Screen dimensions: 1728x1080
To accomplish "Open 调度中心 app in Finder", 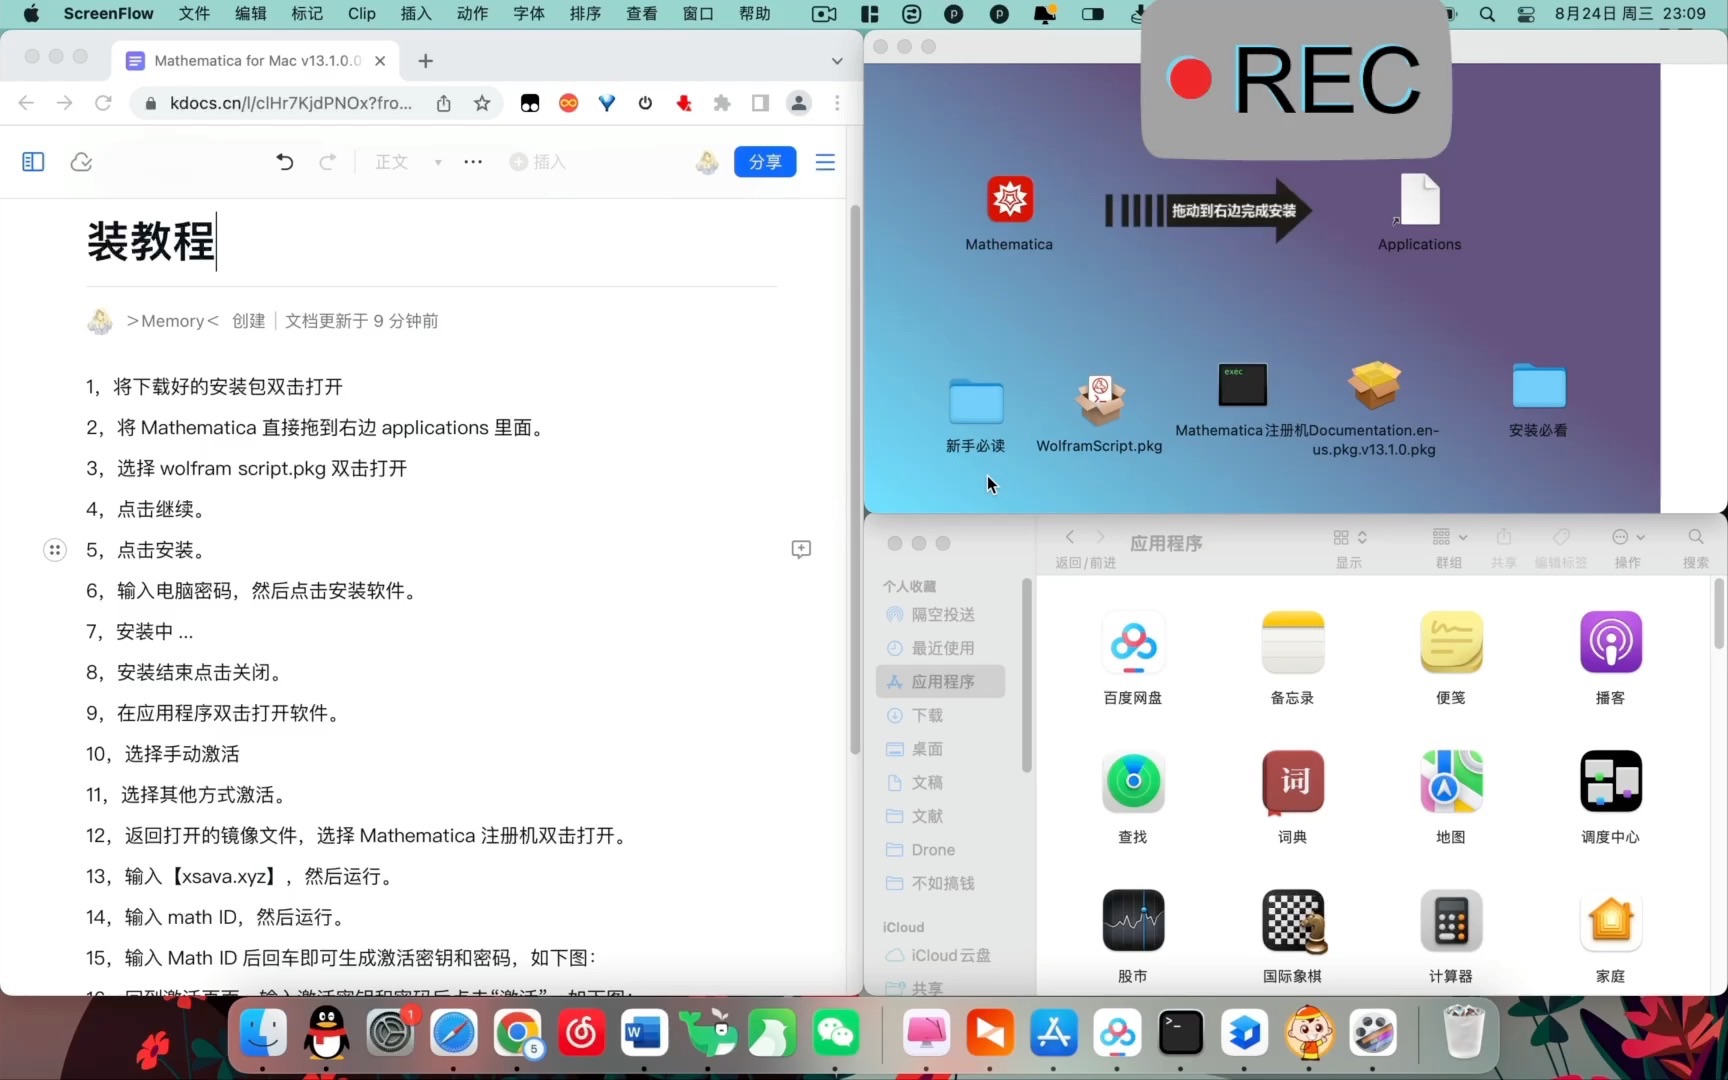I will 1610,782.
